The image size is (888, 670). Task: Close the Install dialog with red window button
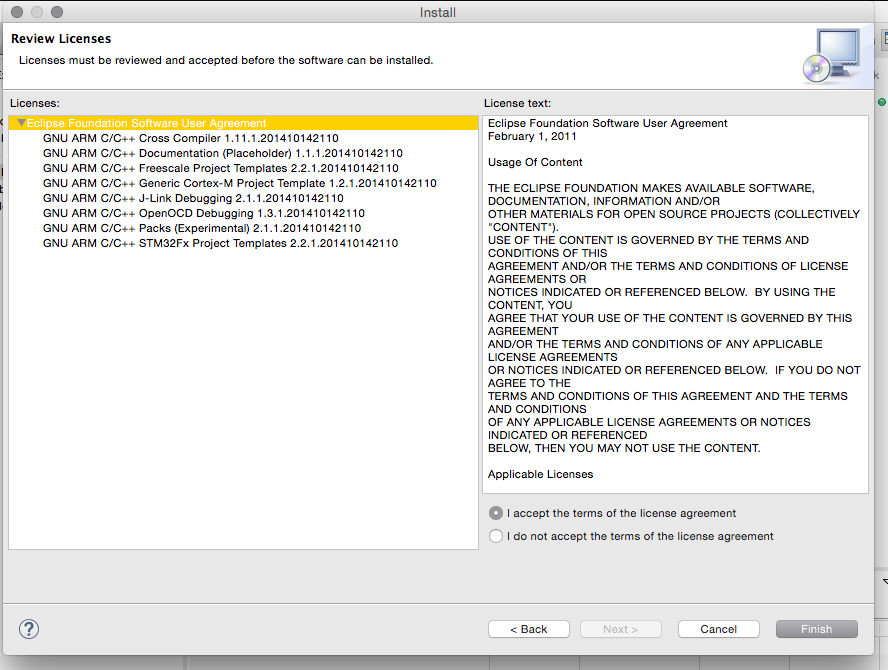[17, 12]
